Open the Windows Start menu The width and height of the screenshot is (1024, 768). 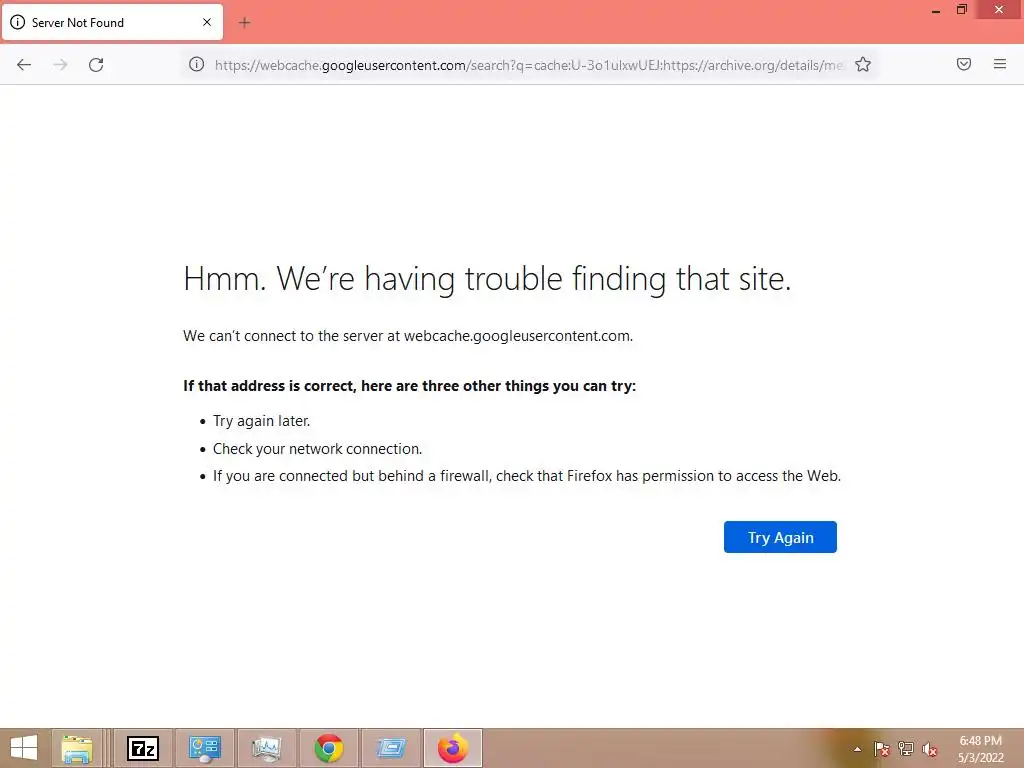(24, 748)
